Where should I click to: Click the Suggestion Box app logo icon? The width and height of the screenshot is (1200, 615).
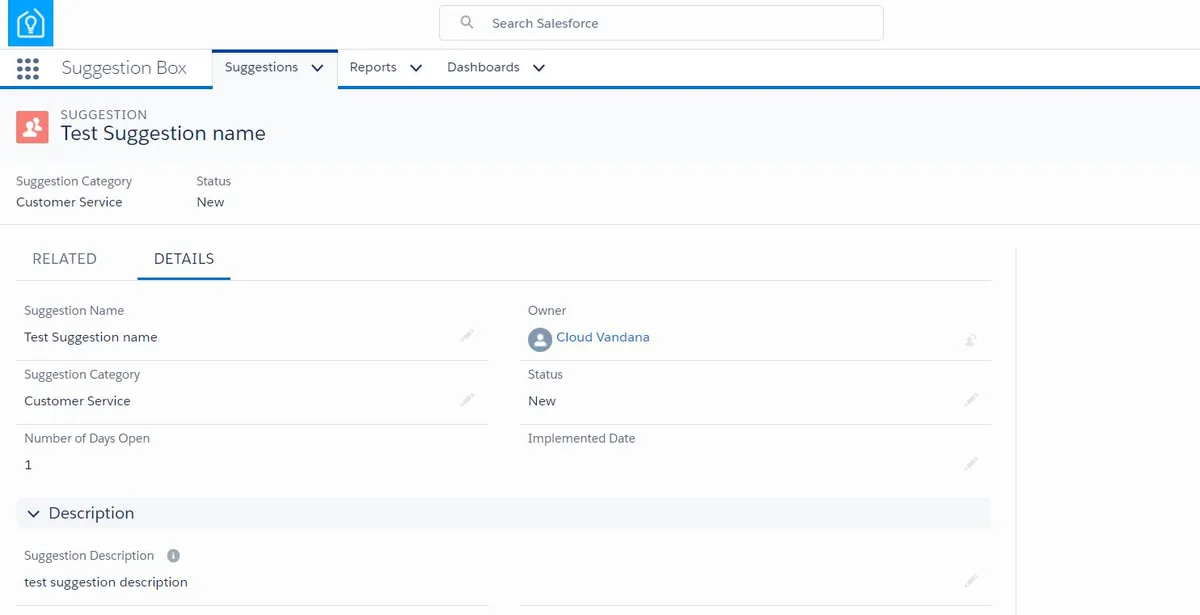tap(31, 23)
